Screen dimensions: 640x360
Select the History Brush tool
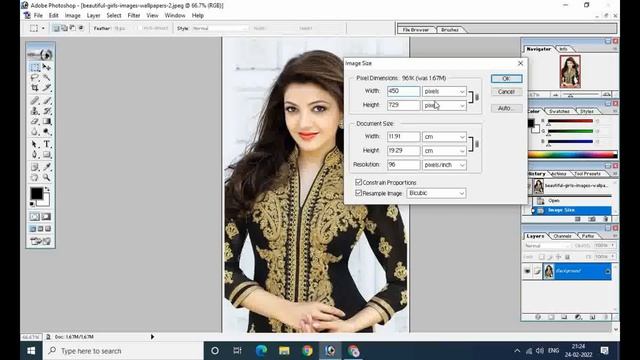coord(47,111)
